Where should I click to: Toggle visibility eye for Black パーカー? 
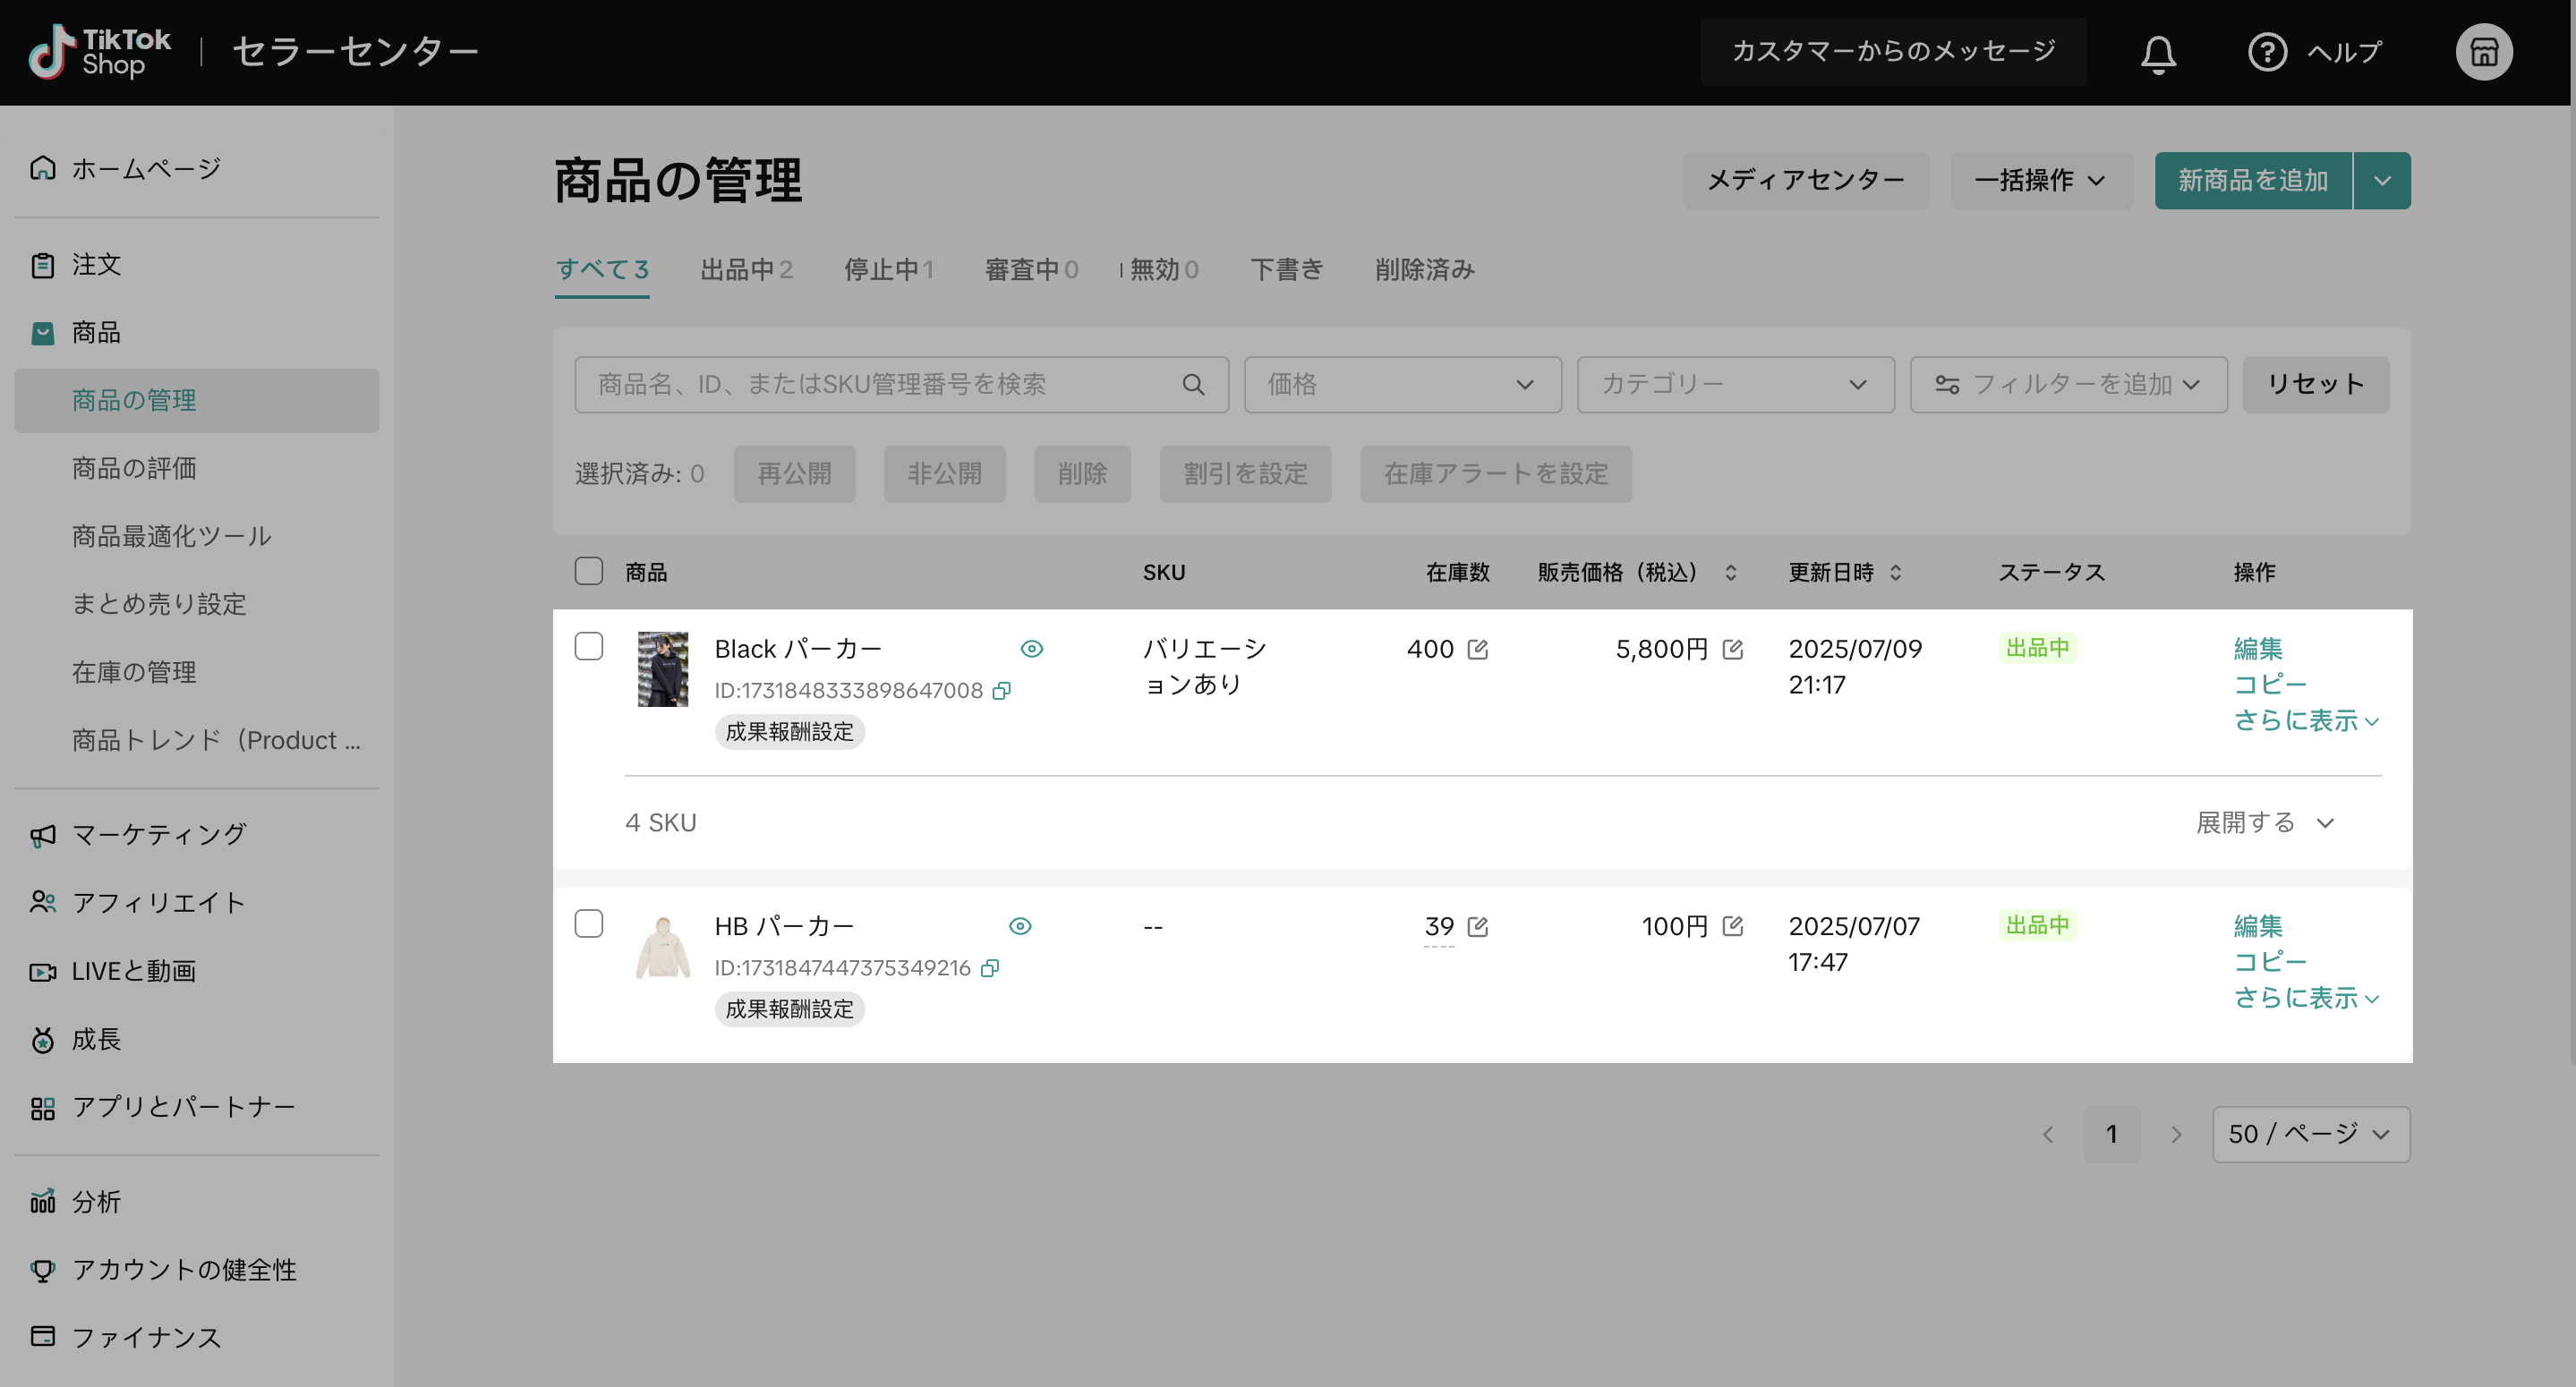point(1032,649)
